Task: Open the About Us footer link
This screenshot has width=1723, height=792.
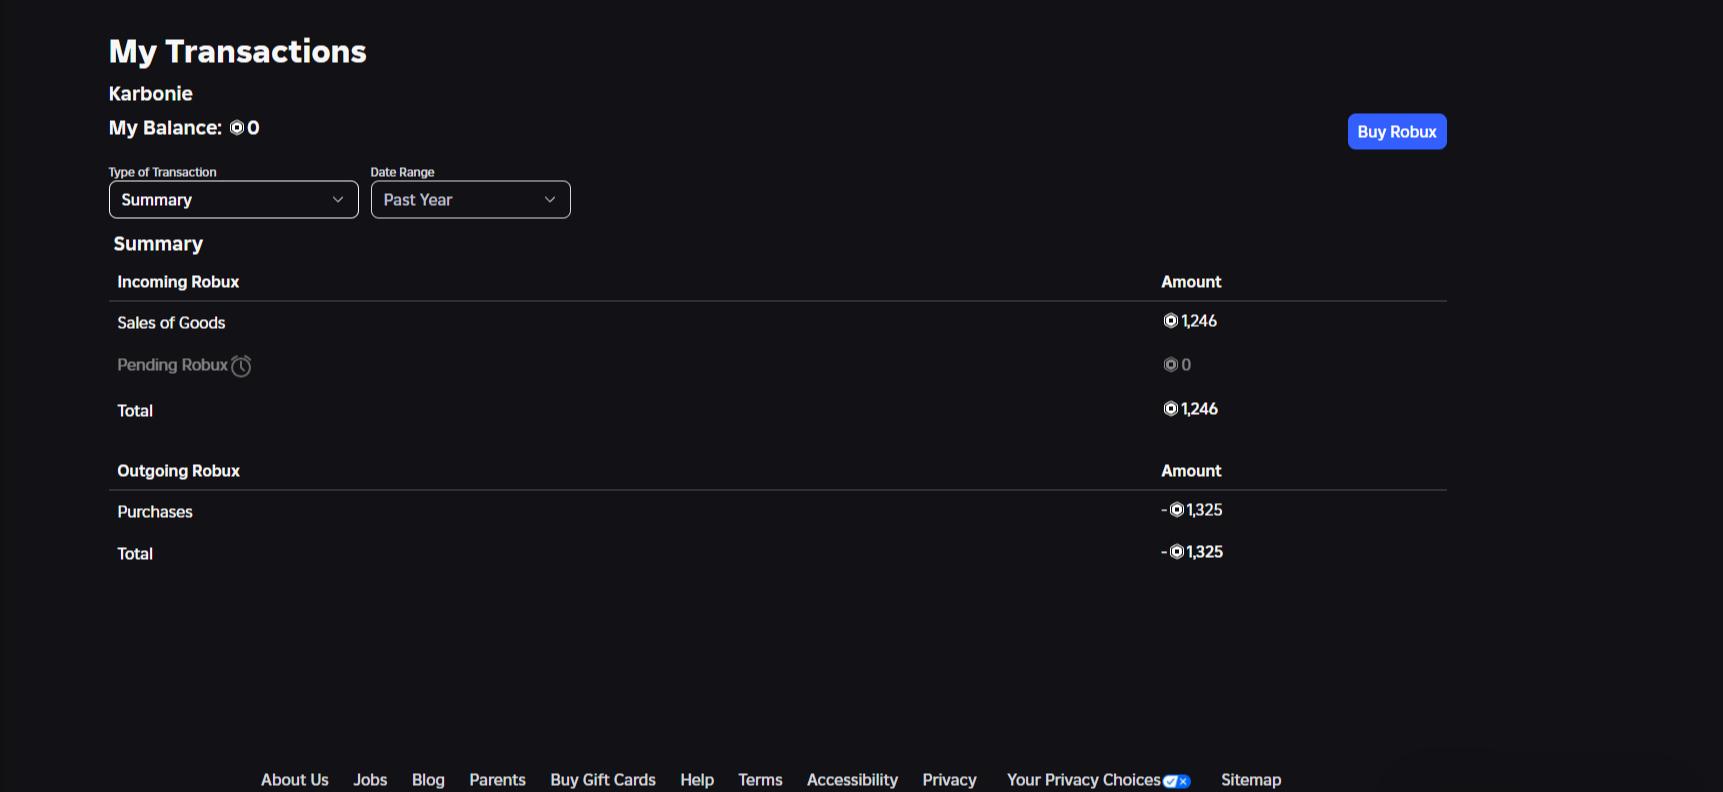Action: (294, 780)
